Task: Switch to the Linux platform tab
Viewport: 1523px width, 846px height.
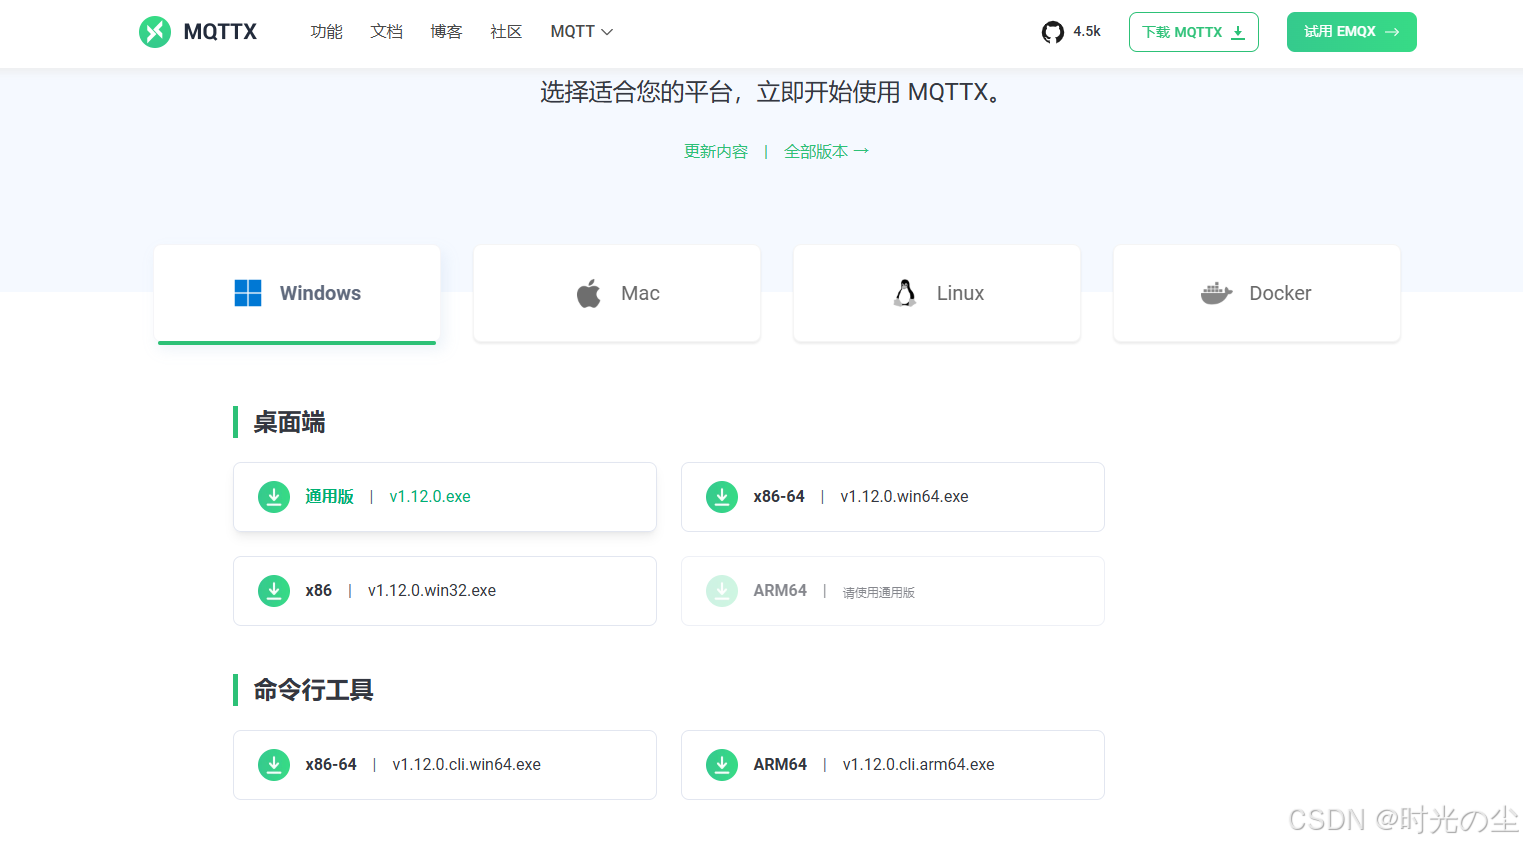Action: click(x=936, y=293)
